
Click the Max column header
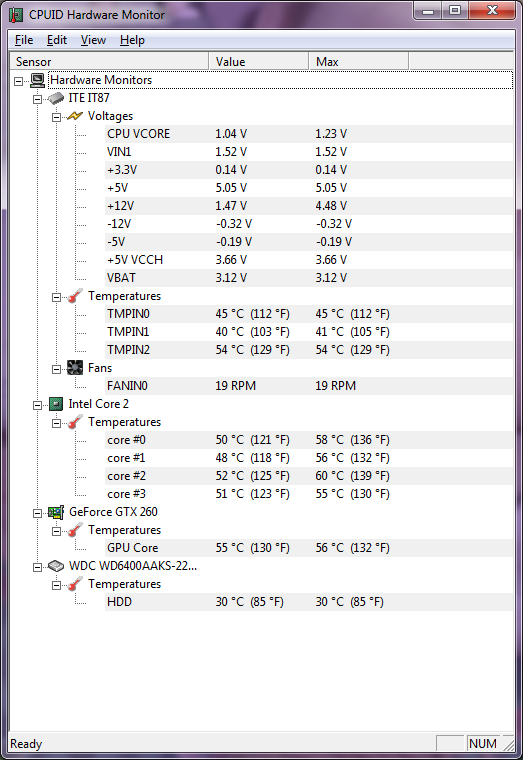coord(359,62)
